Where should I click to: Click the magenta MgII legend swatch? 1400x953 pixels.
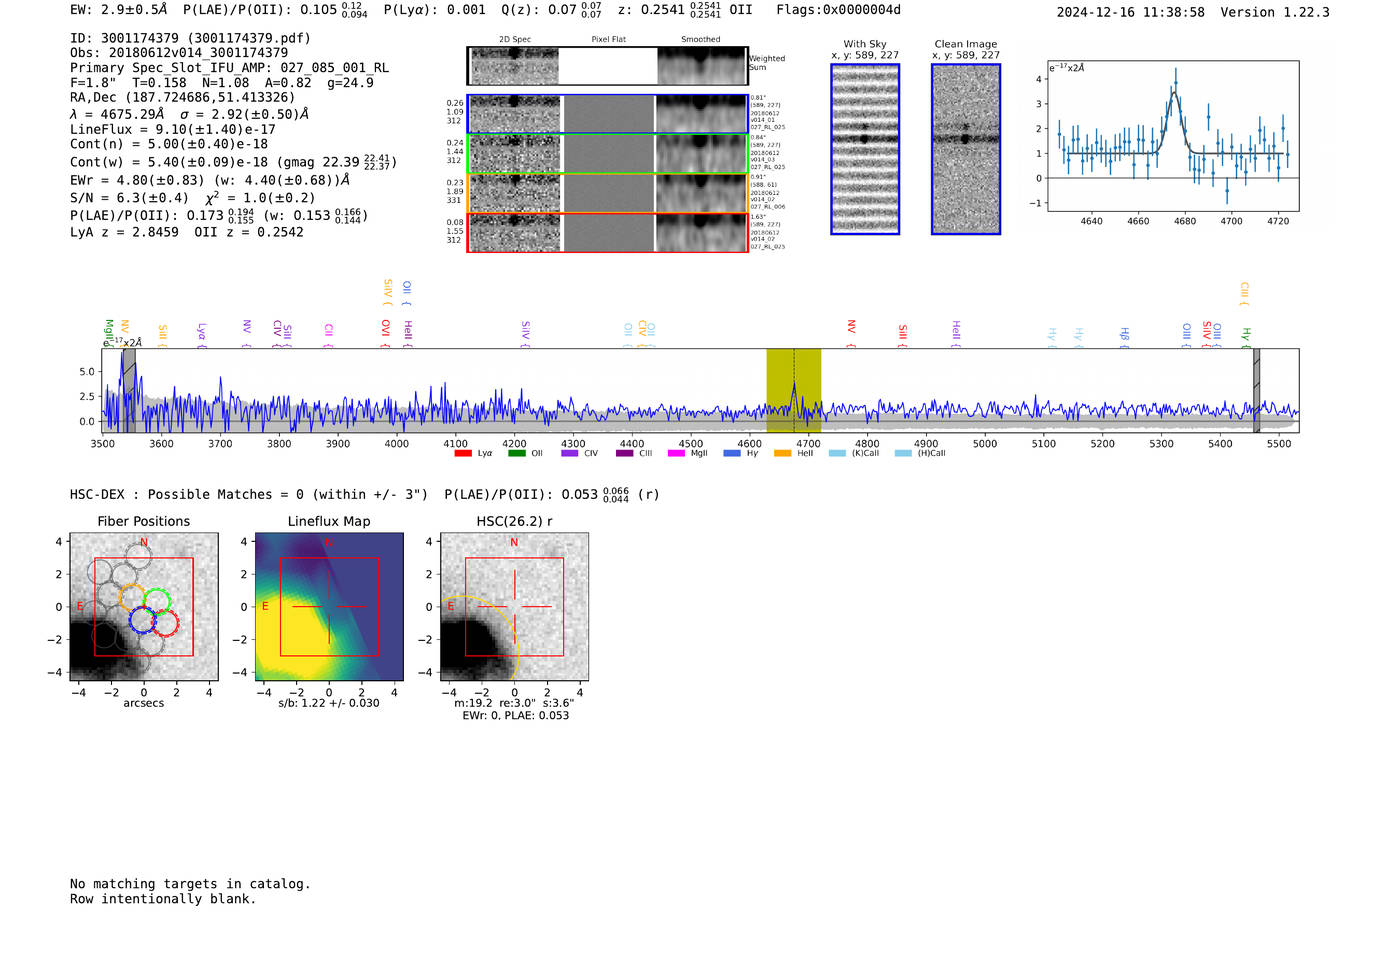[676, 454]
